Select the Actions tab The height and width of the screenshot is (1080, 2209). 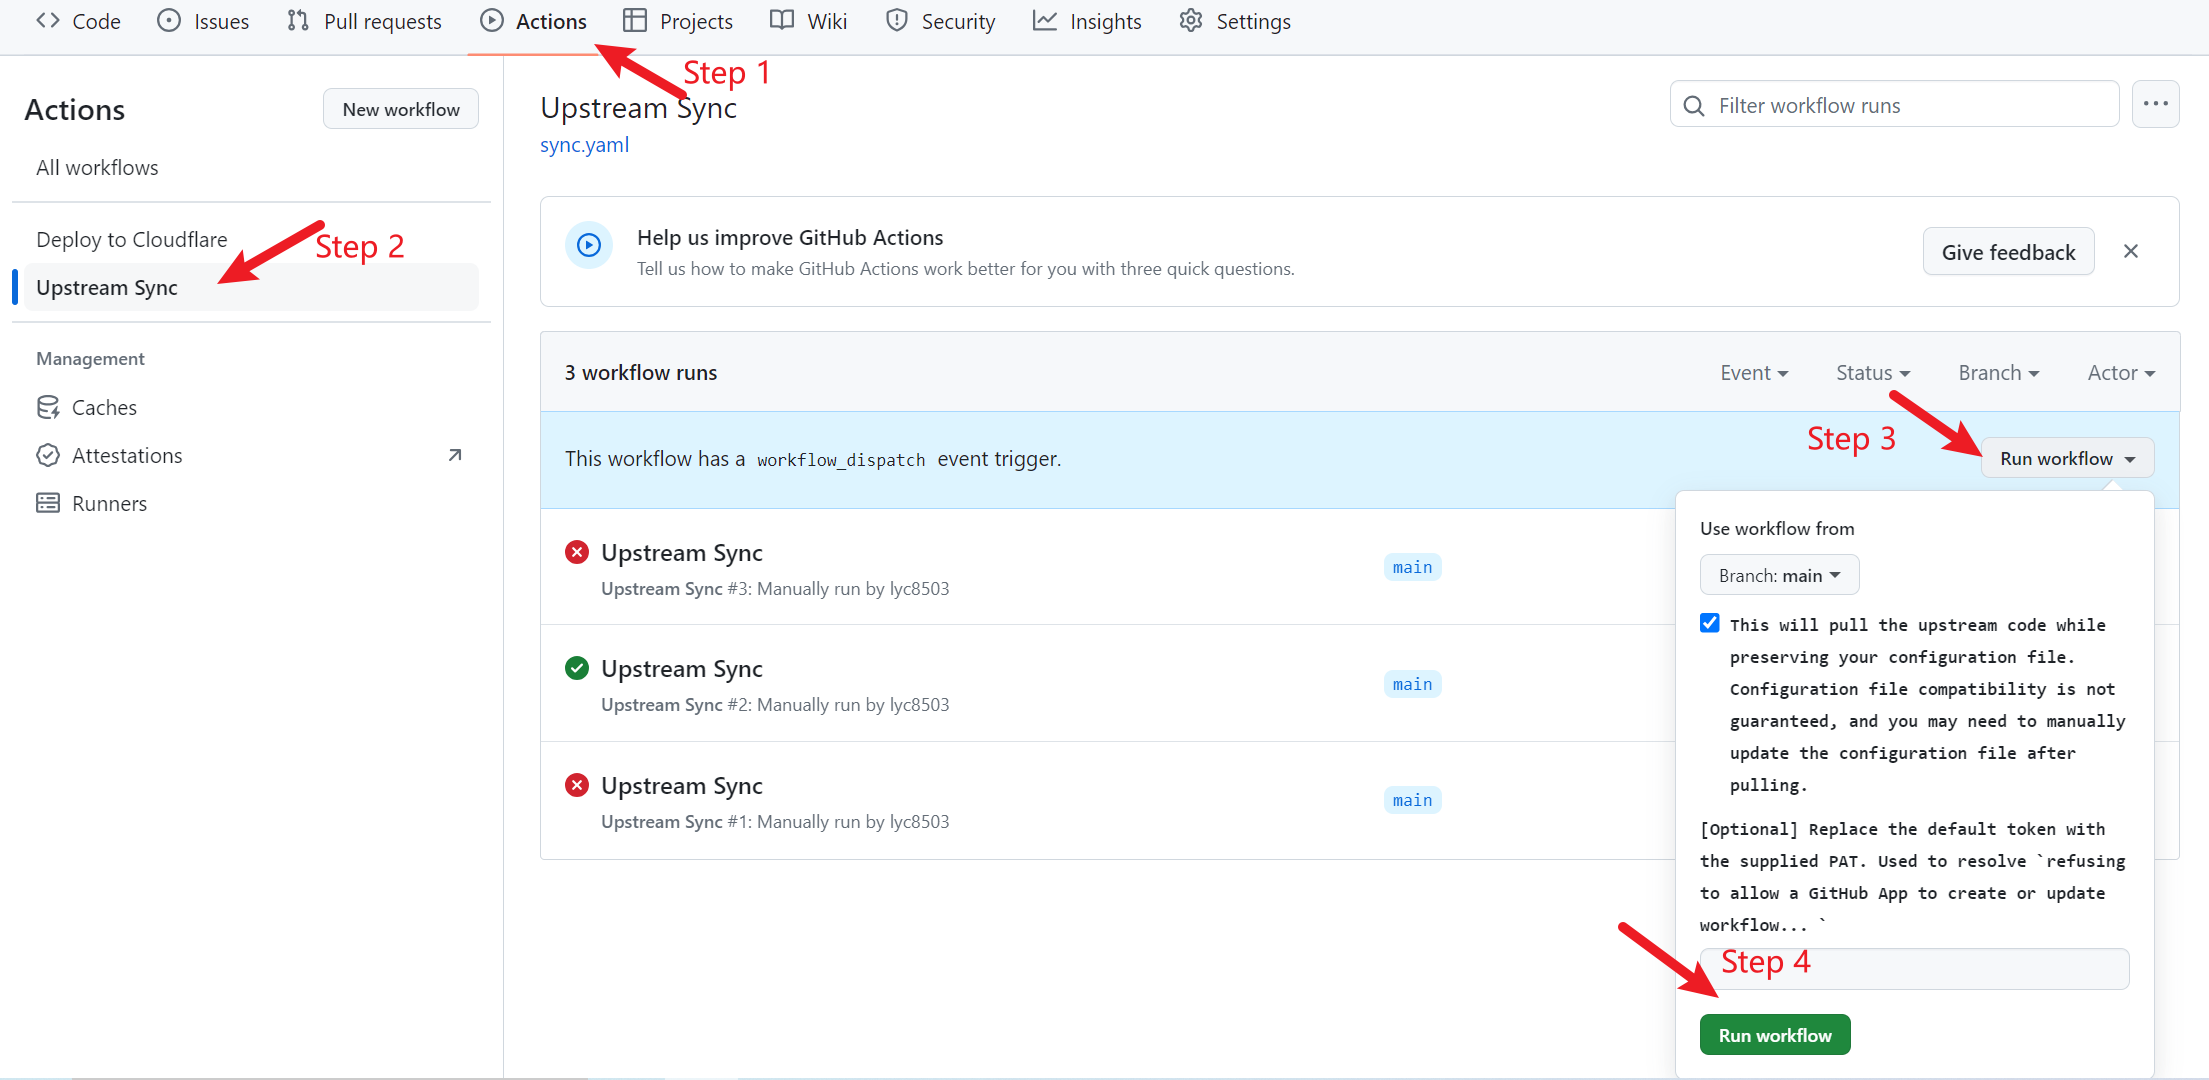pyautogui.click(x=533, y=21)
